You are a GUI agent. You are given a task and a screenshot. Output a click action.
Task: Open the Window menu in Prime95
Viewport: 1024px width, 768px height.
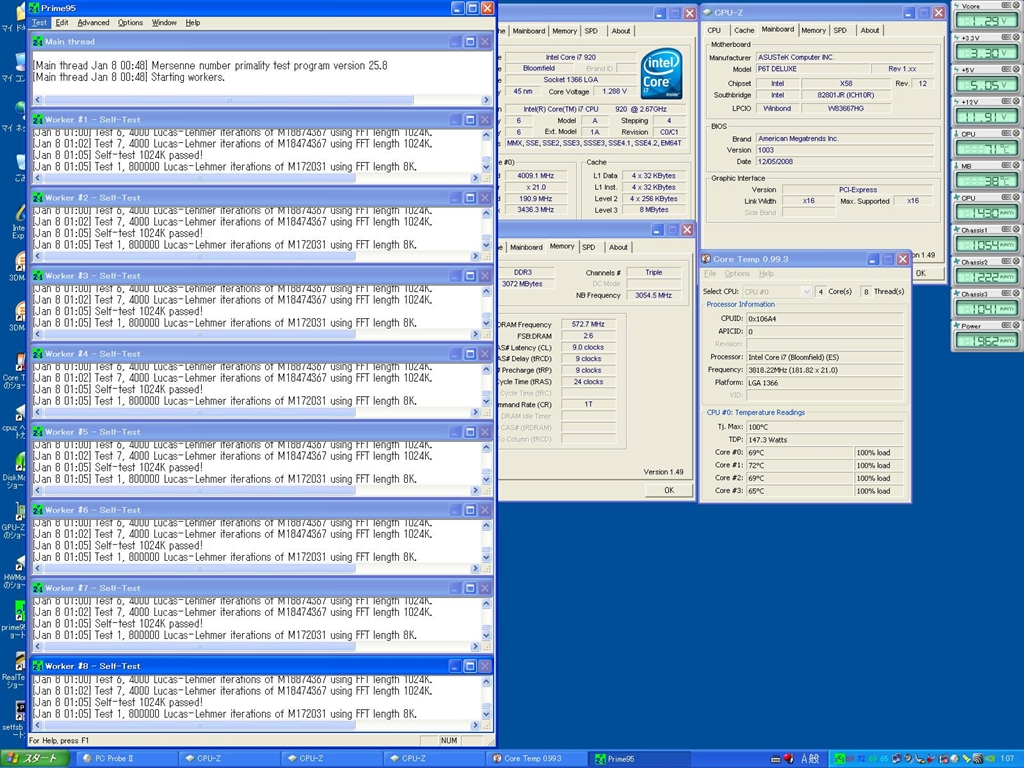click(164, 22)
